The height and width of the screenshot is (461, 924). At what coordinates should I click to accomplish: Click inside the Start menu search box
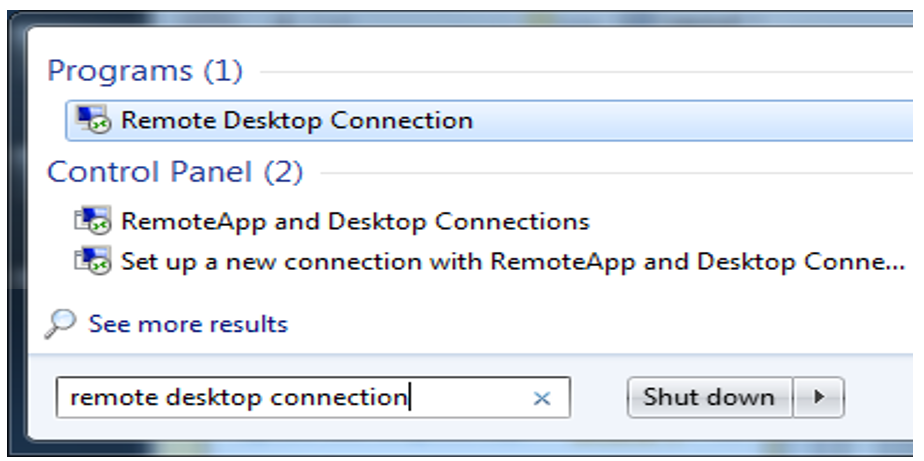tap(470, 398)
